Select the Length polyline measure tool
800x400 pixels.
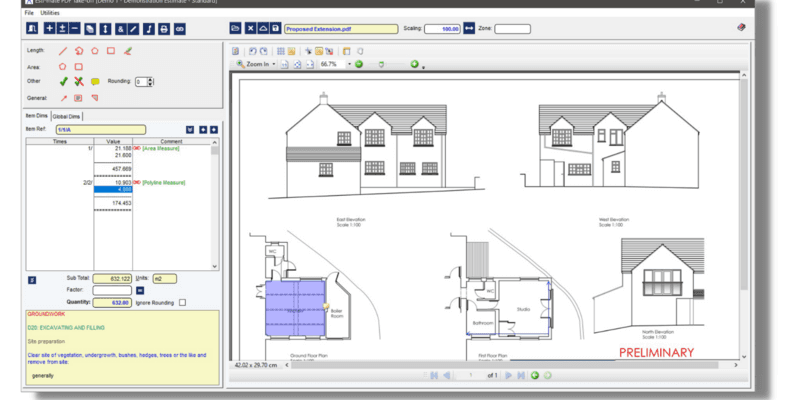[79, 51]
